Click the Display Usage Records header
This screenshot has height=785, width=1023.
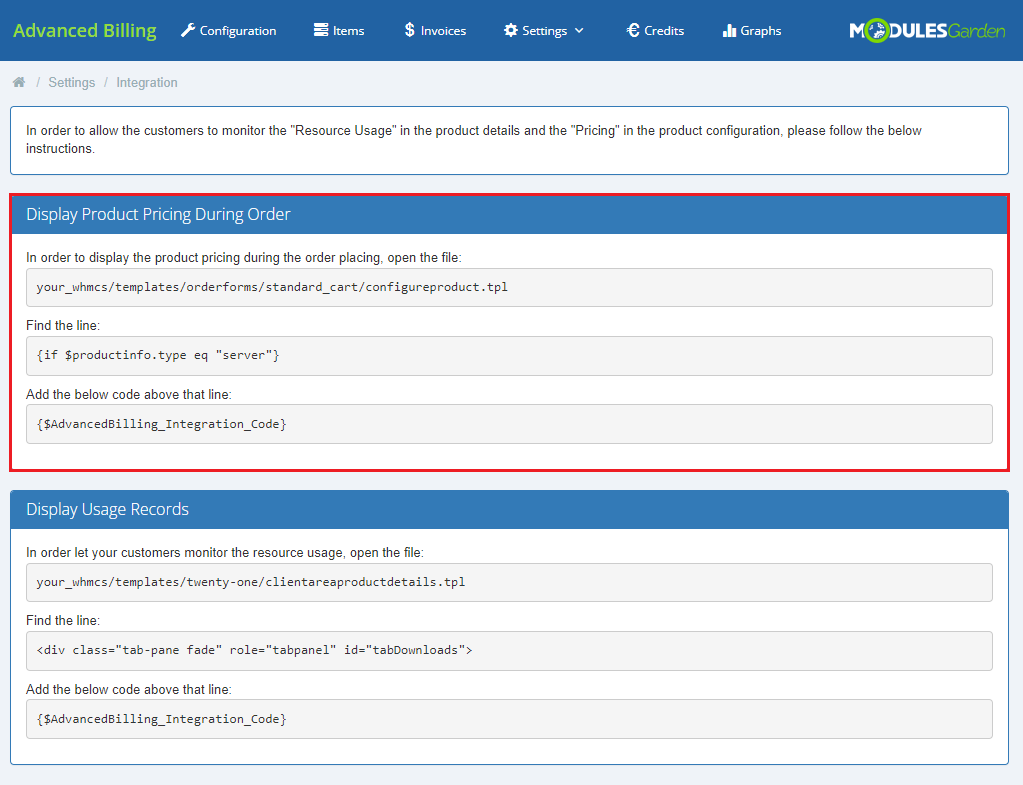point(510,510)
